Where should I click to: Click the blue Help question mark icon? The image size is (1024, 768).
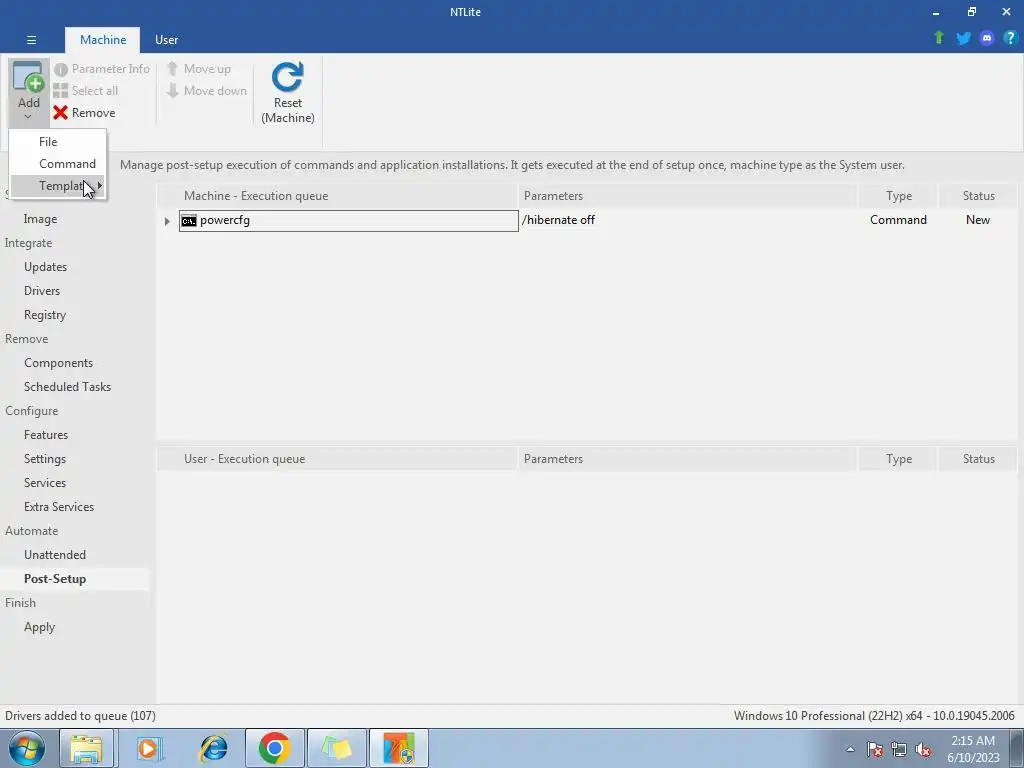[1010, 38]
